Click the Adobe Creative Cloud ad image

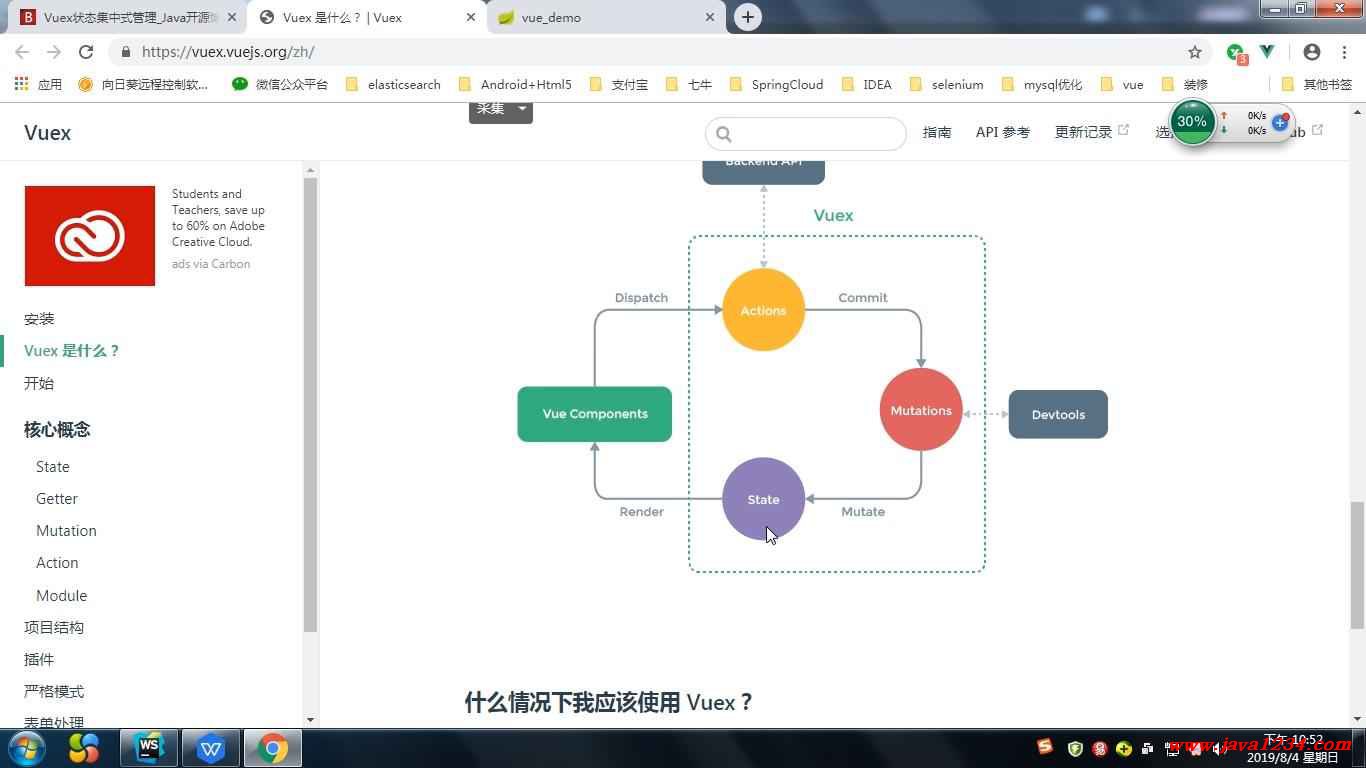pyautogui.click(x=90, y=236)
